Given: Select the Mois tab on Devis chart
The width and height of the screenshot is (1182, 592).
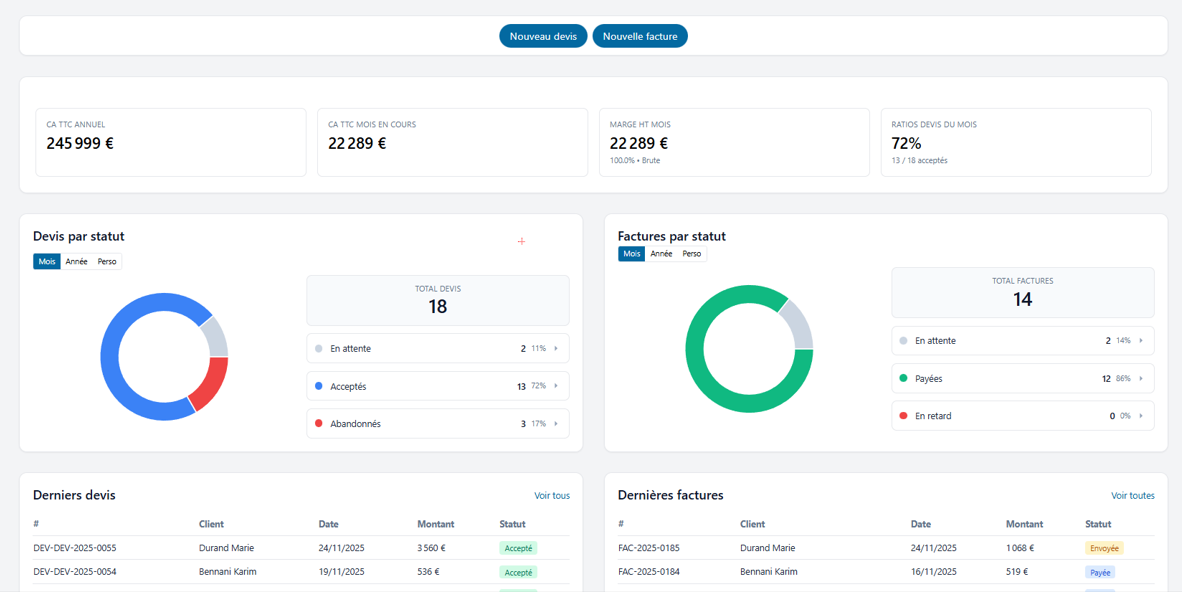Looking at the screenshot, I should [46, 260].
